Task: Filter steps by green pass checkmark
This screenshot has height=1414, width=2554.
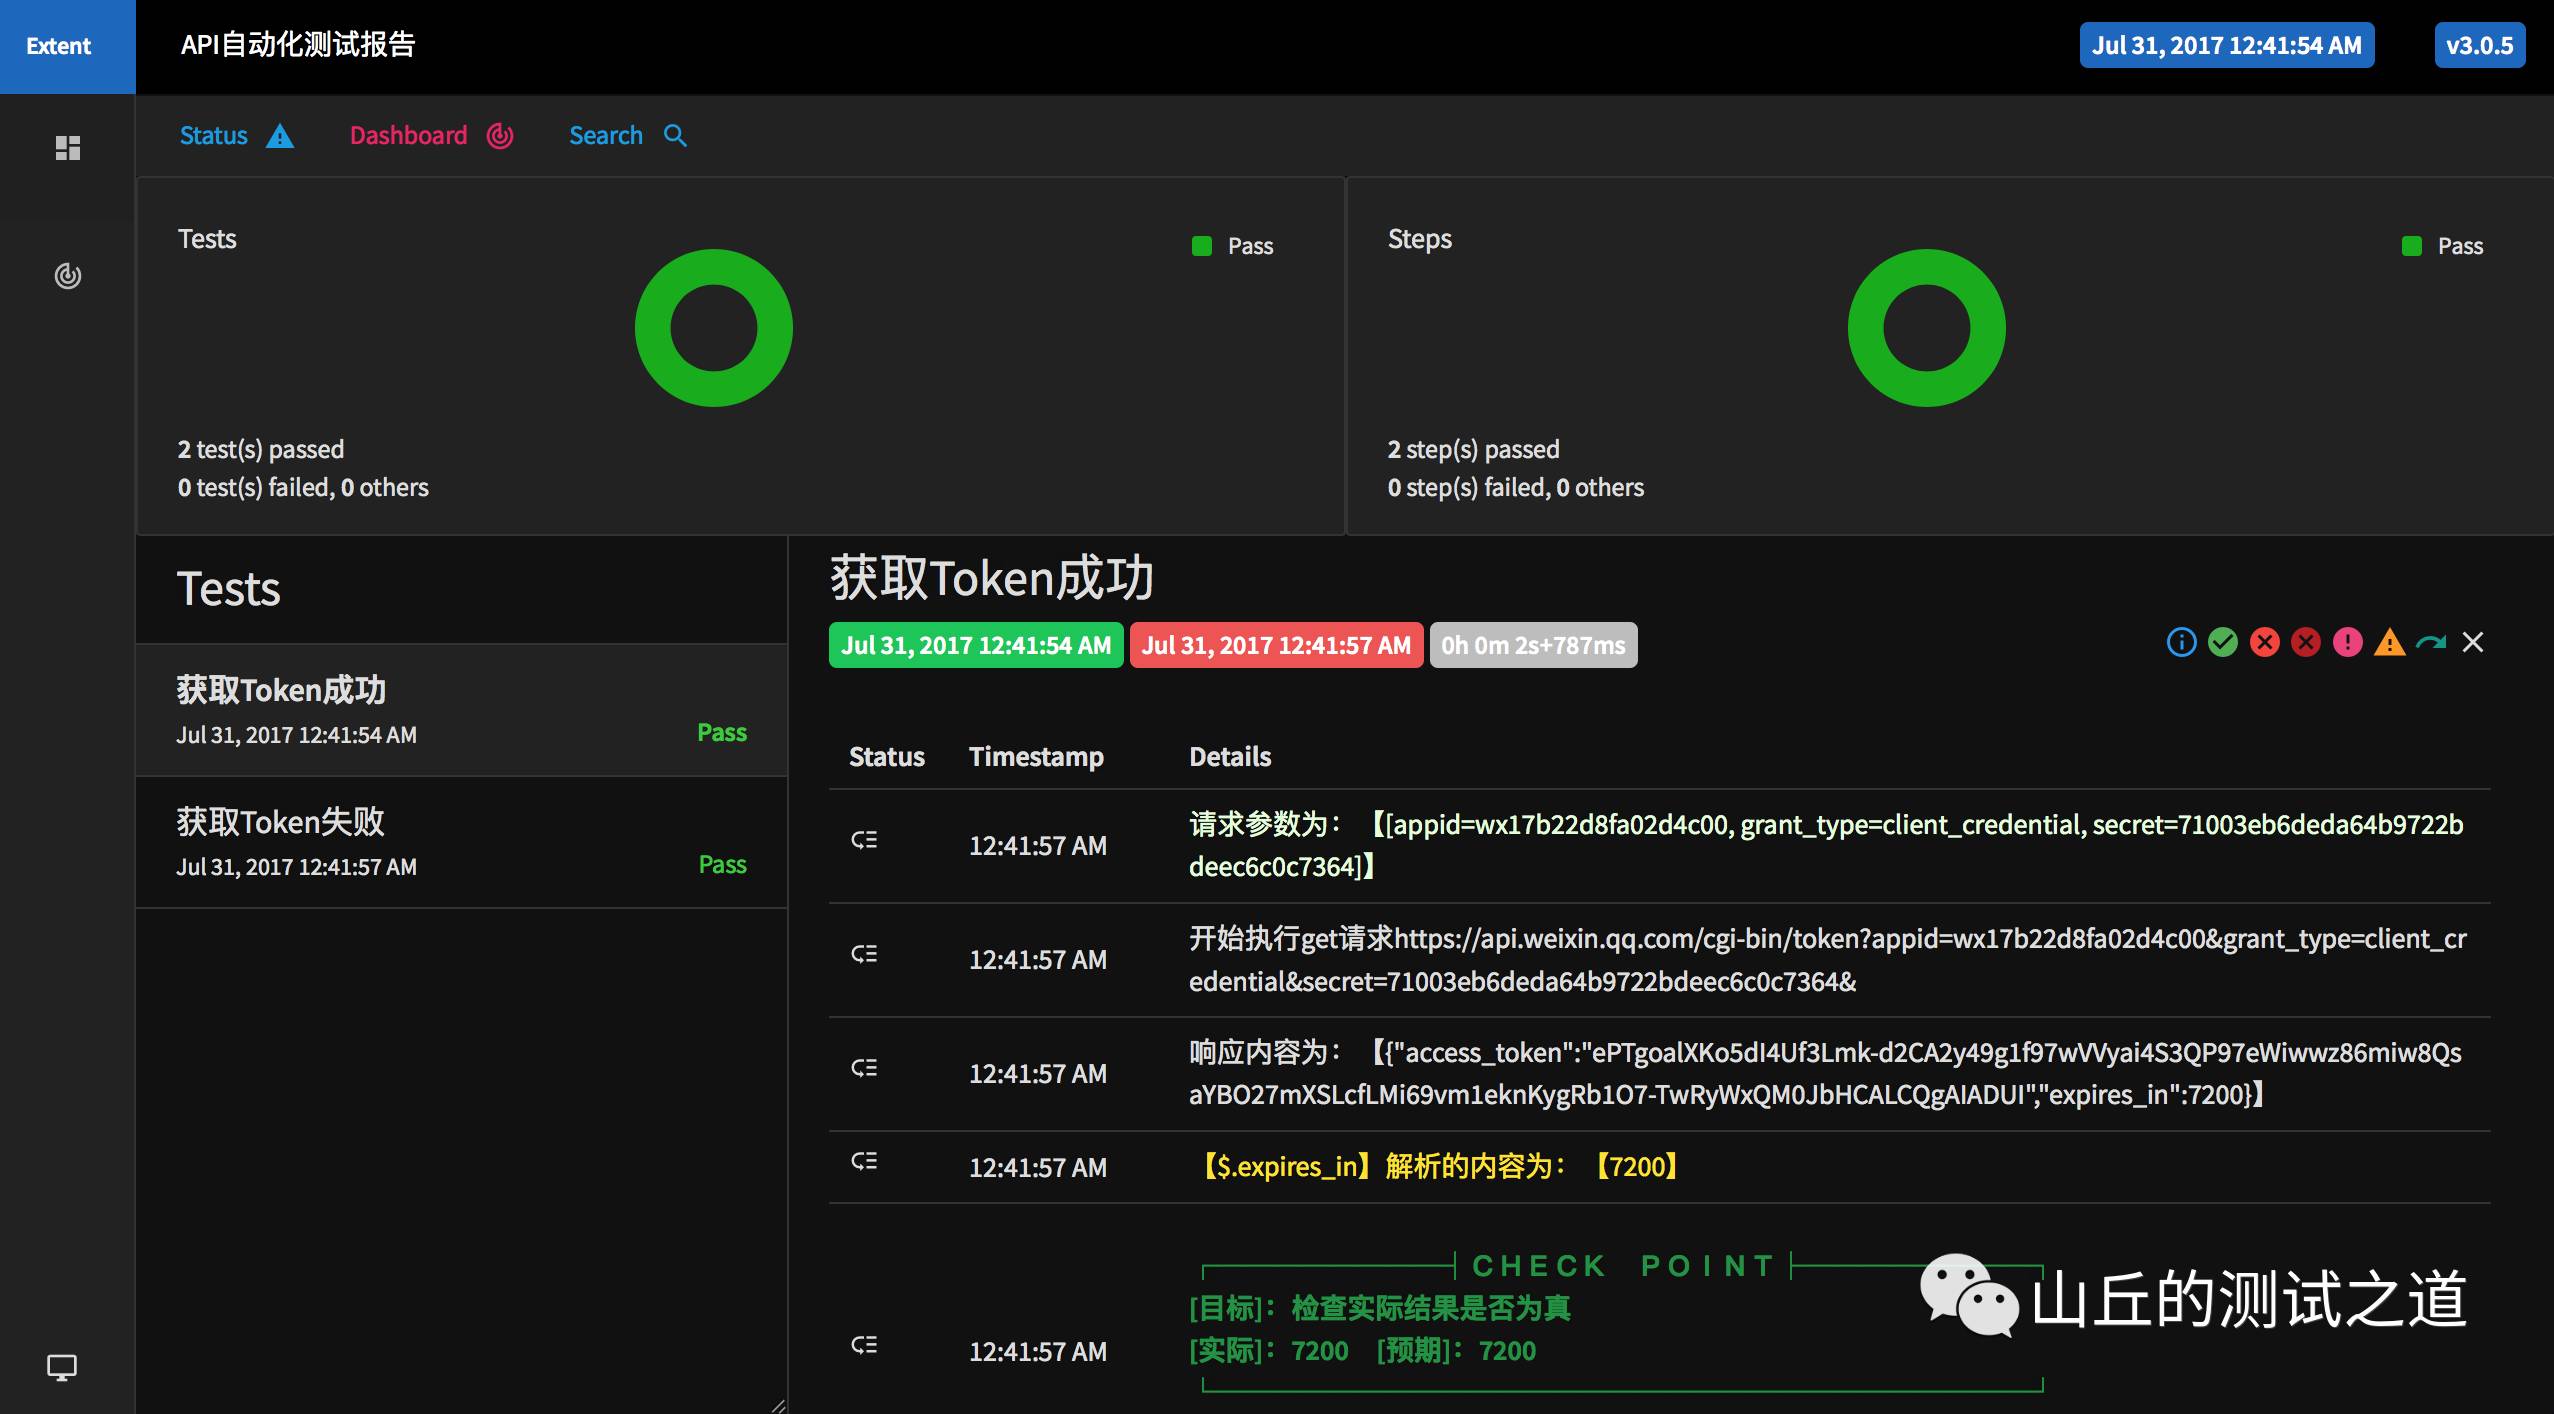Action: pos(2223,642)
